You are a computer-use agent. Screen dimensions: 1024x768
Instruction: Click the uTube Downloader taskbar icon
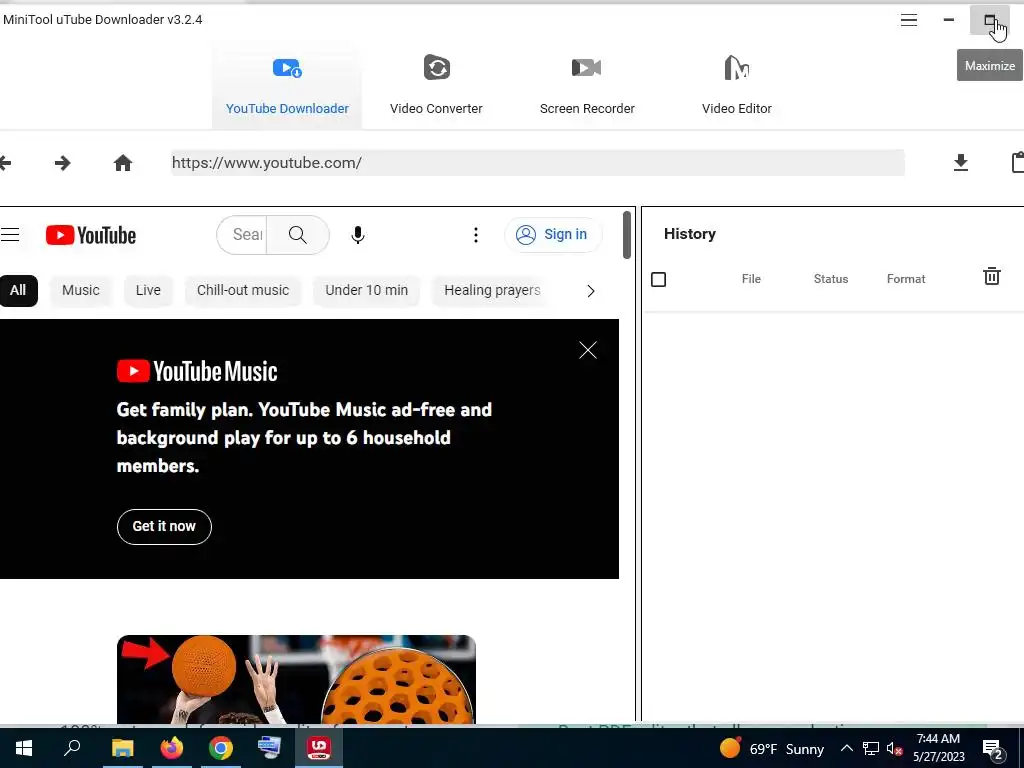tap(319, 748)
